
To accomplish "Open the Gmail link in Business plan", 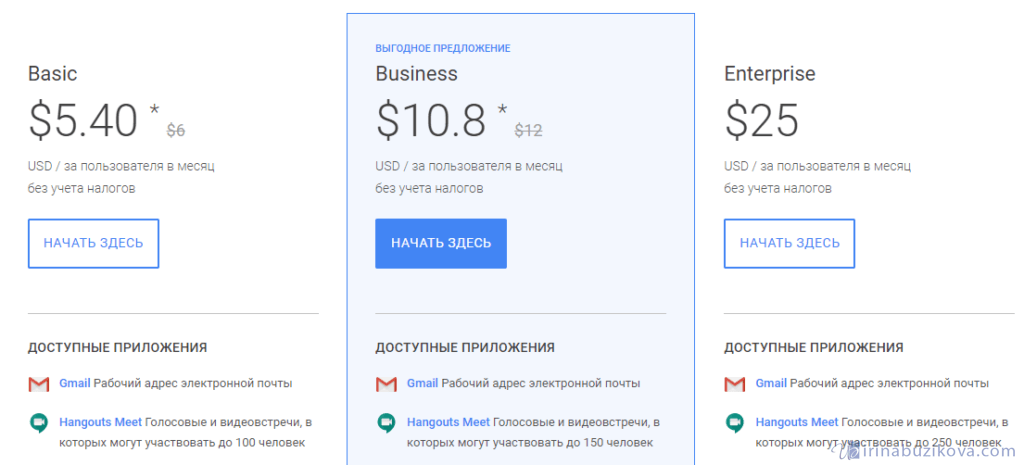I will 422,383.
